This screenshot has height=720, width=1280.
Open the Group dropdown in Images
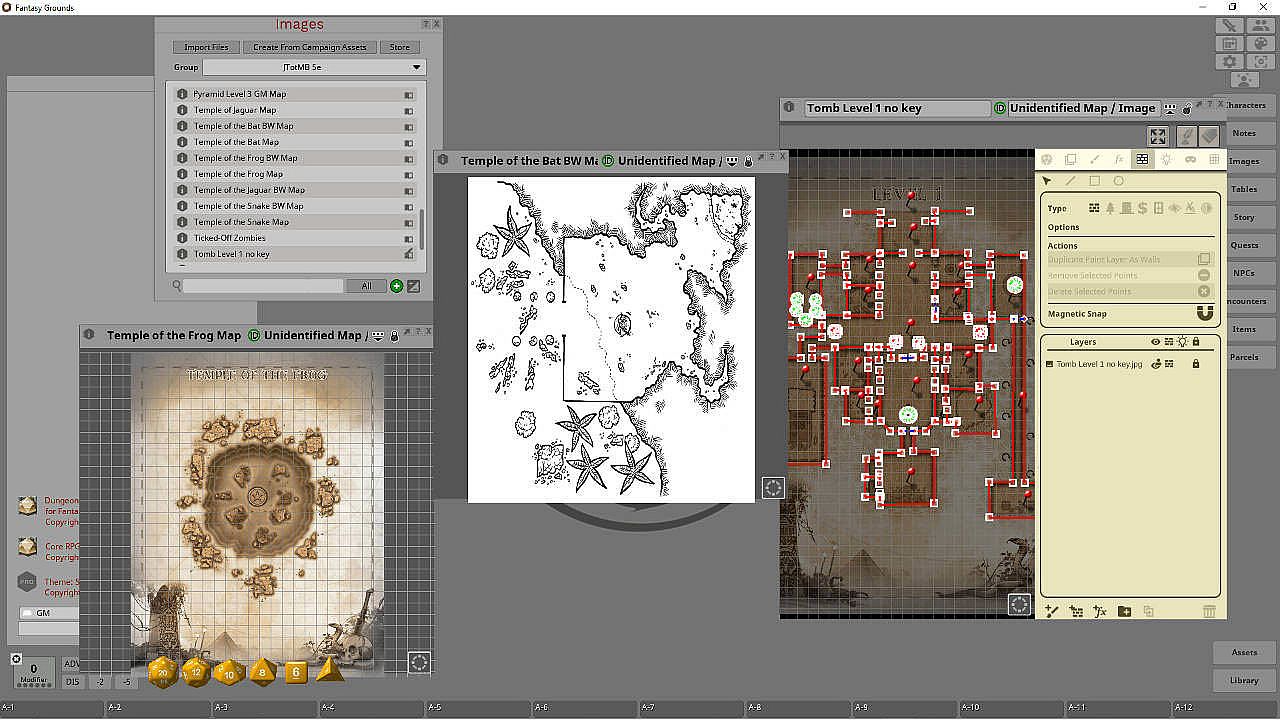click(314, 67)
